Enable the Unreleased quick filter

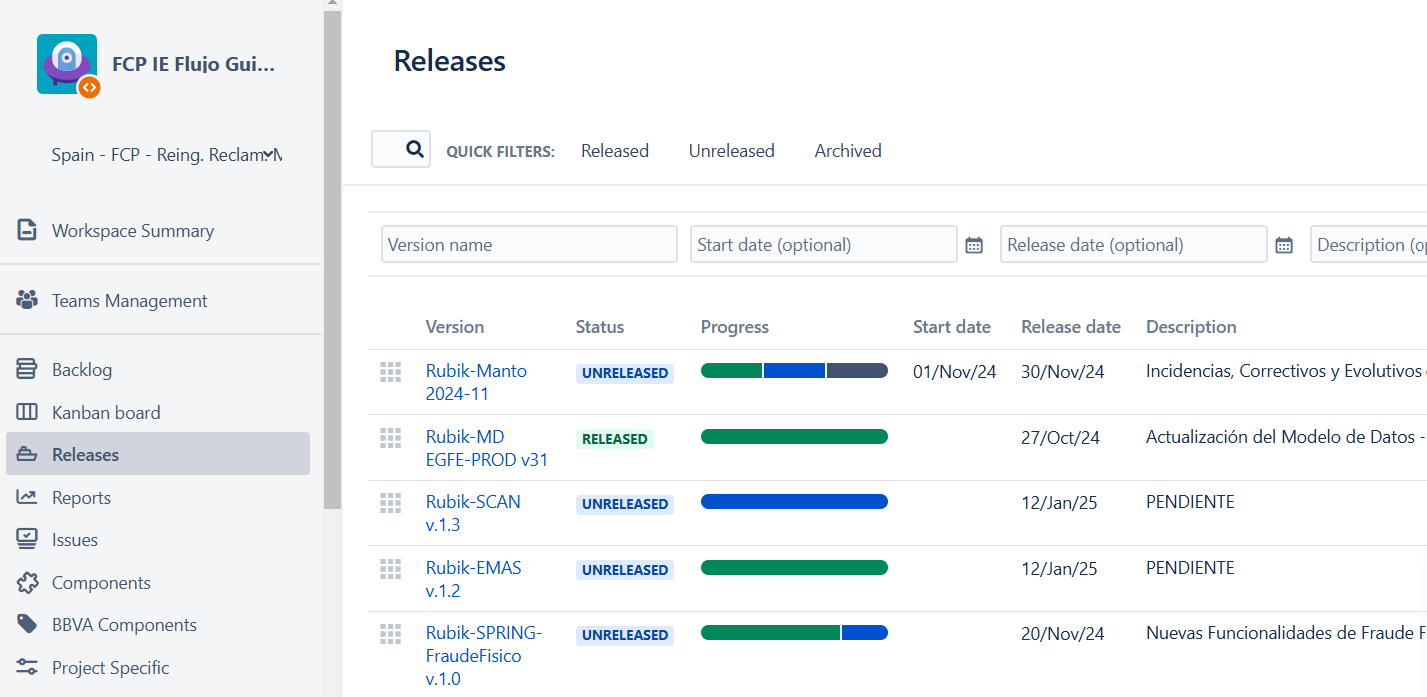[731, 150]
